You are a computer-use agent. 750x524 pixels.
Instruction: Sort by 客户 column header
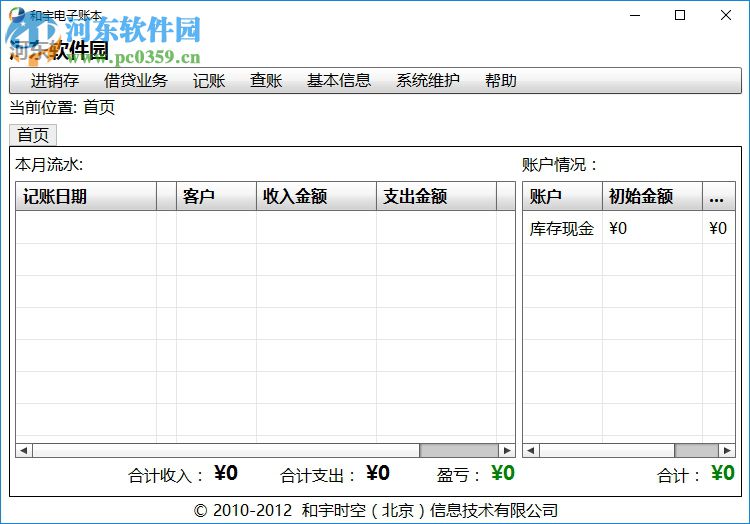point(216,196)
